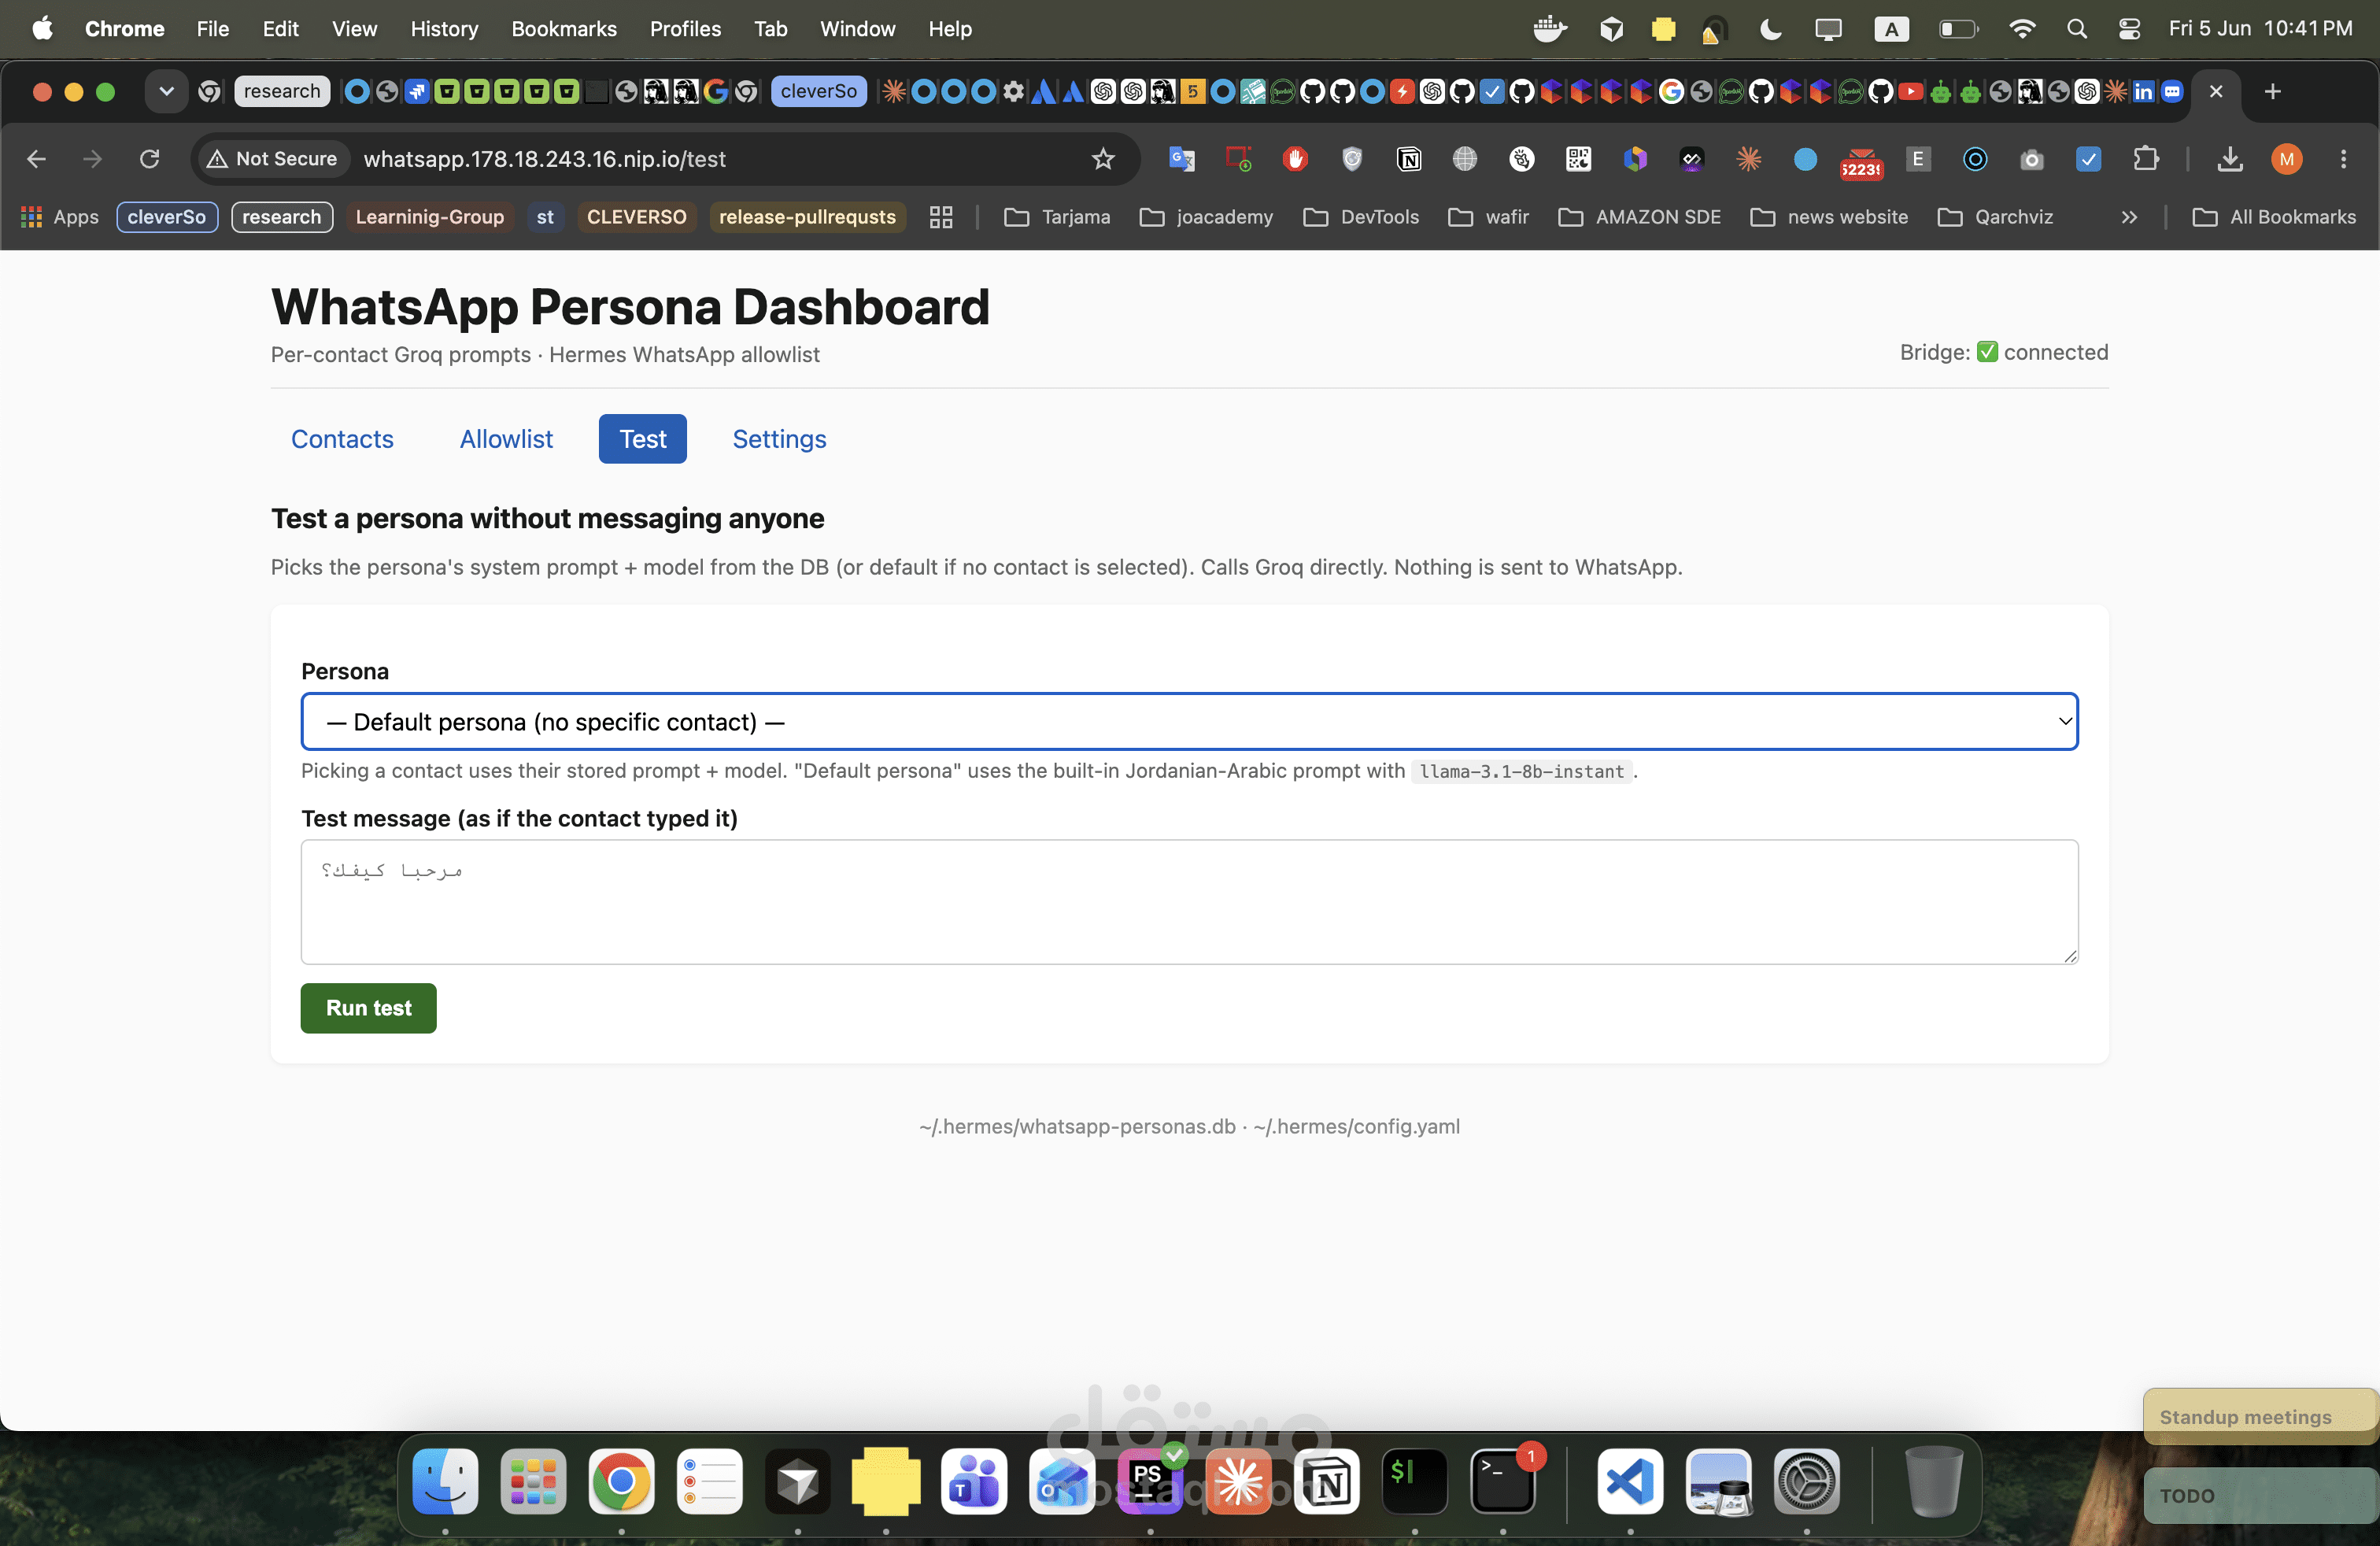Open the Apple menu

42,29
